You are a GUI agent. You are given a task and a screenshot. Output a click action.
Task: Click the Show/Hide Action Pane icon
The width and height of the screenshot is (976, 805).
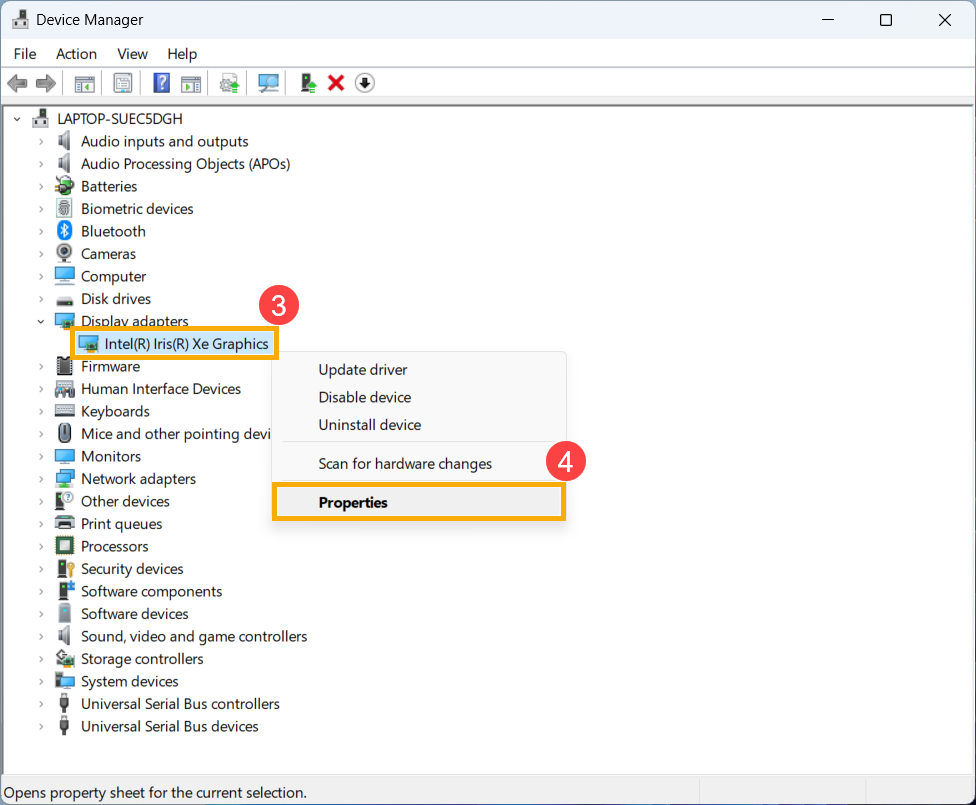tap(190, 83)
